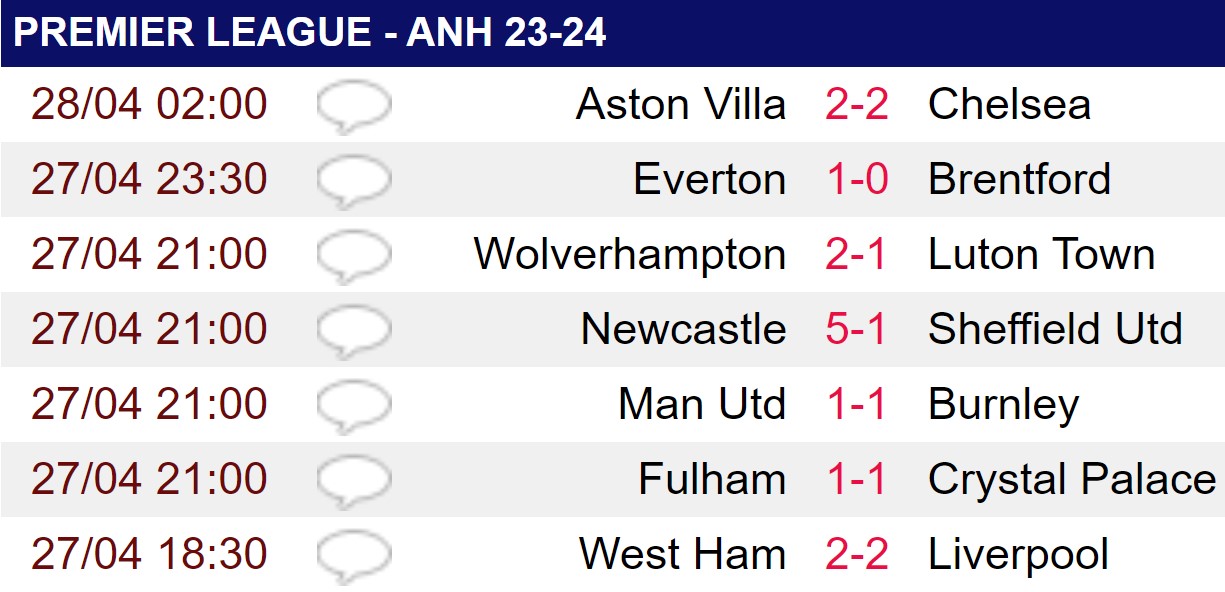Select the Sheffield Utd team link
The image size is (1225, 592).
(1055, 329)
